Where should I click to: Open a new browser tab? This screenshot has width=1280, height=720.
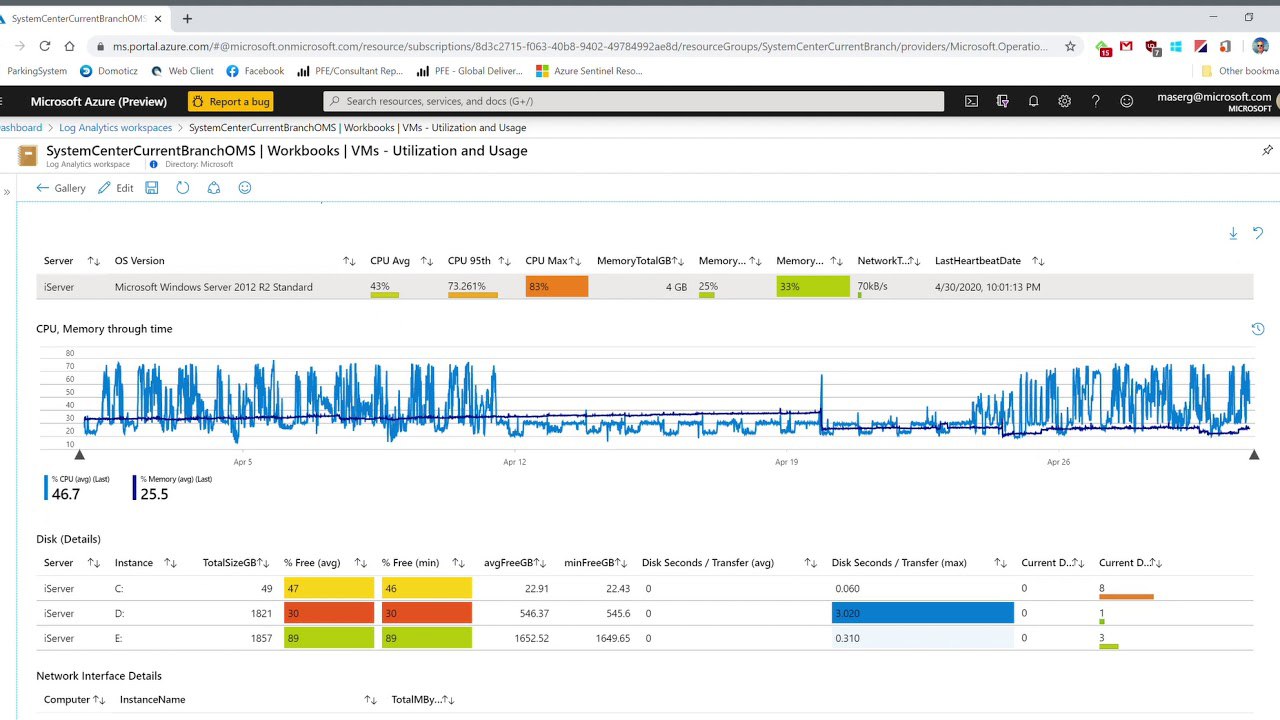[x=187, y=18]
